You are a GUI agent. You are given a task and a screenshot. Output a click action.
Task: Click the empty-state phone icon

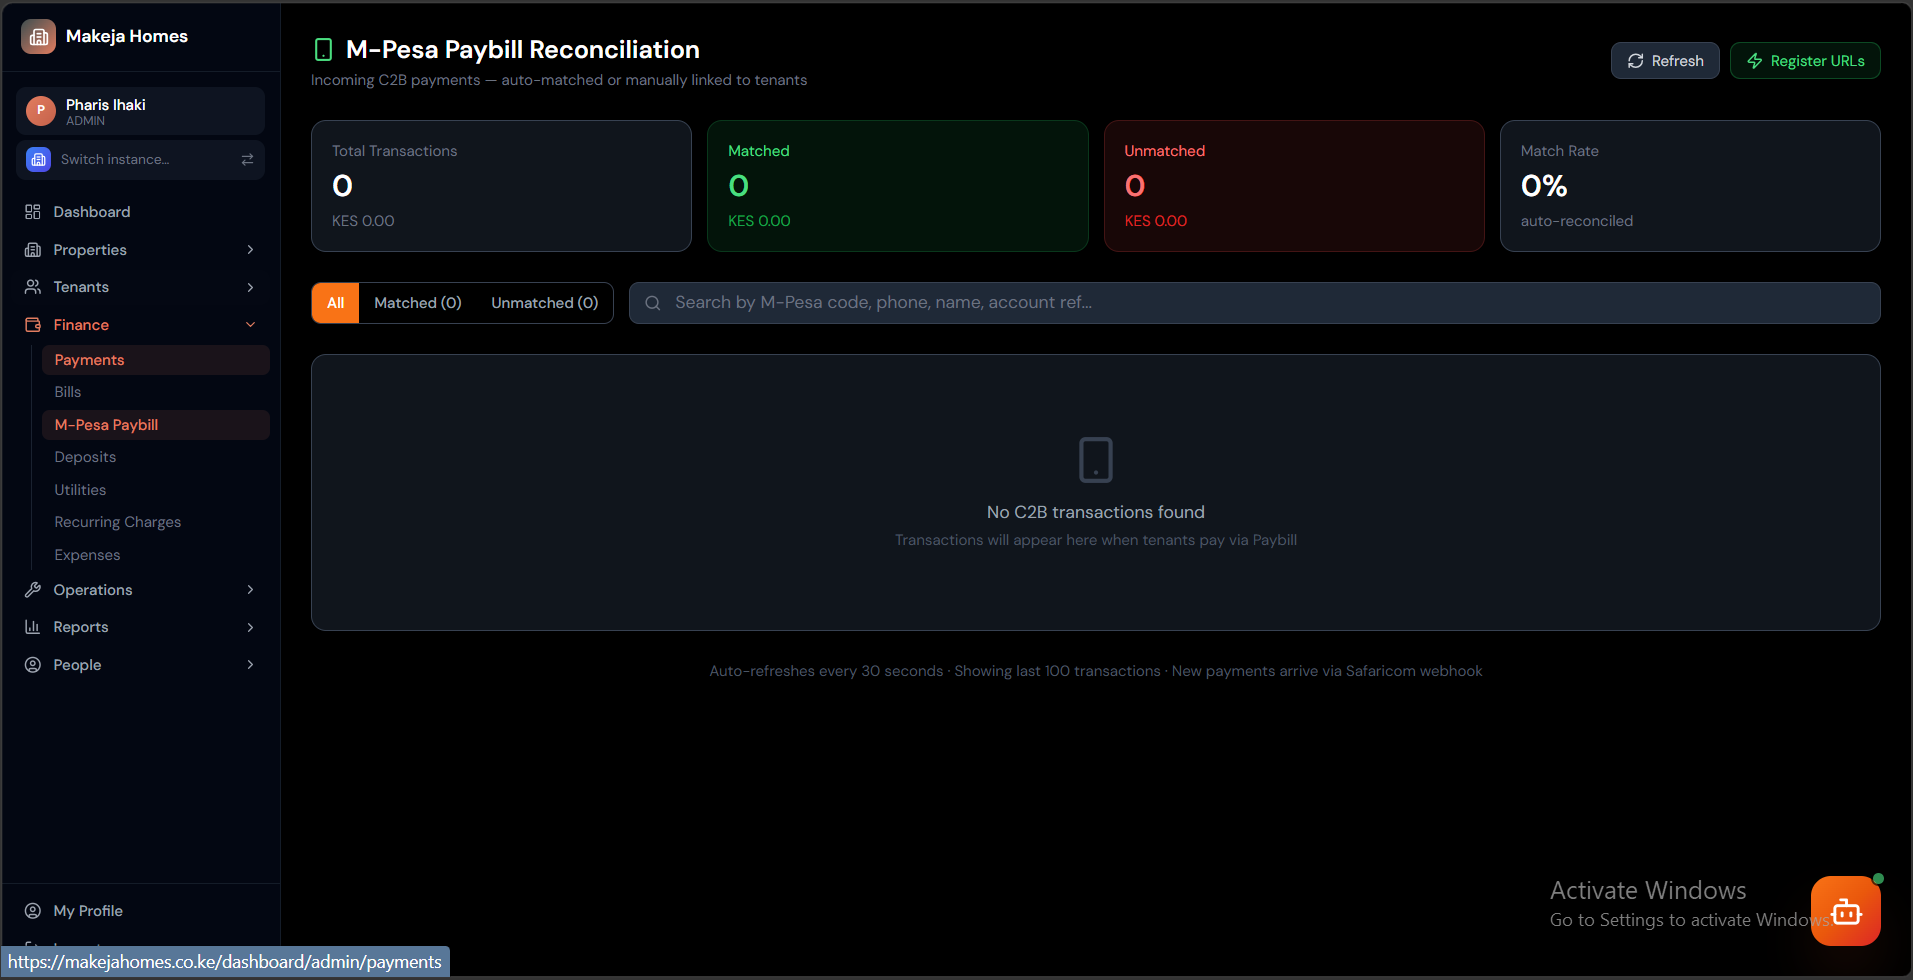(x=1096, y=460)
